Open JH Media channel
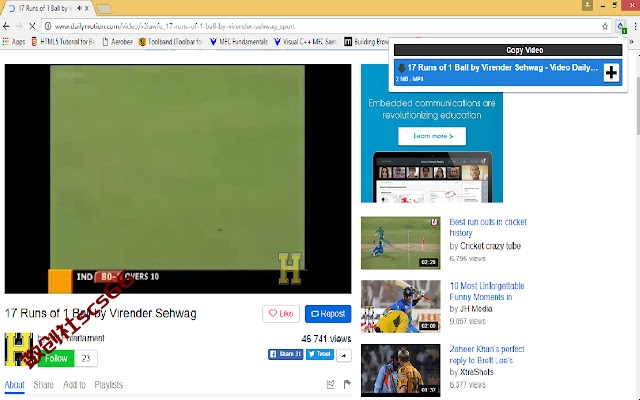This screenshot has height=400, width=640. (476, 309)
